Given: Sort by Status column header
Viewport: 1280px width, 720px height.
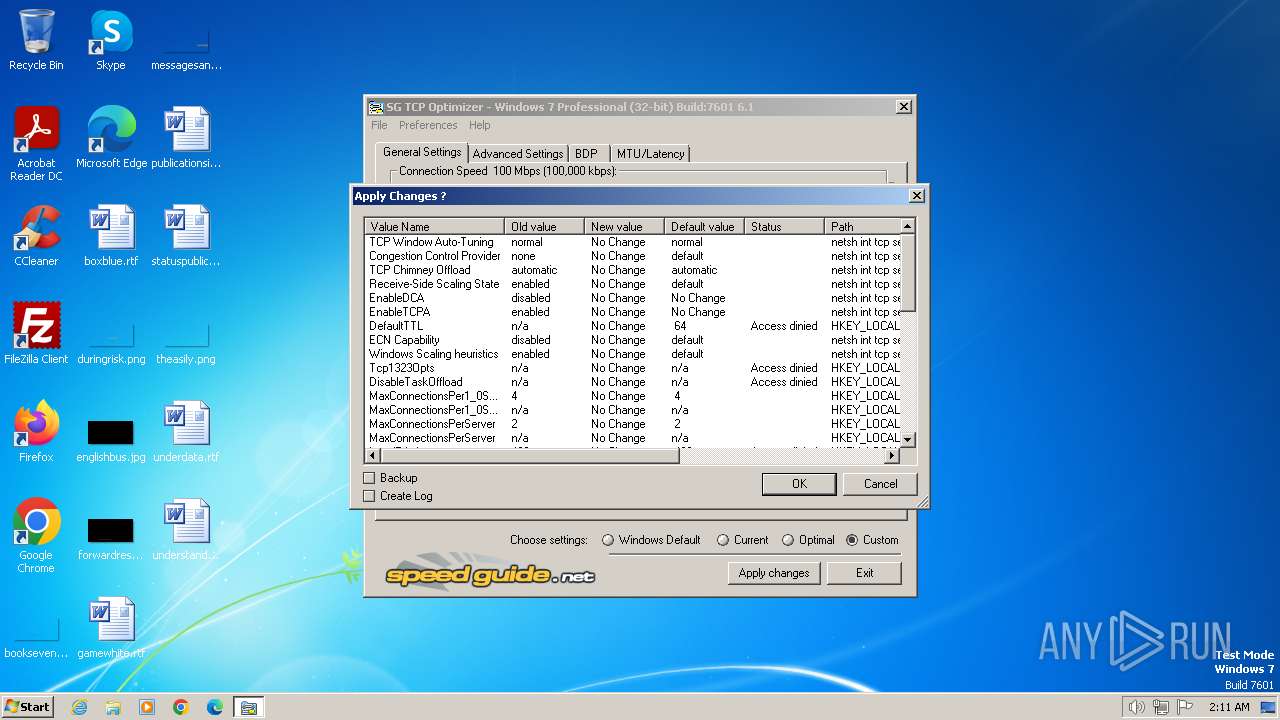Looking at the screenshot, I should coord(785,227).
